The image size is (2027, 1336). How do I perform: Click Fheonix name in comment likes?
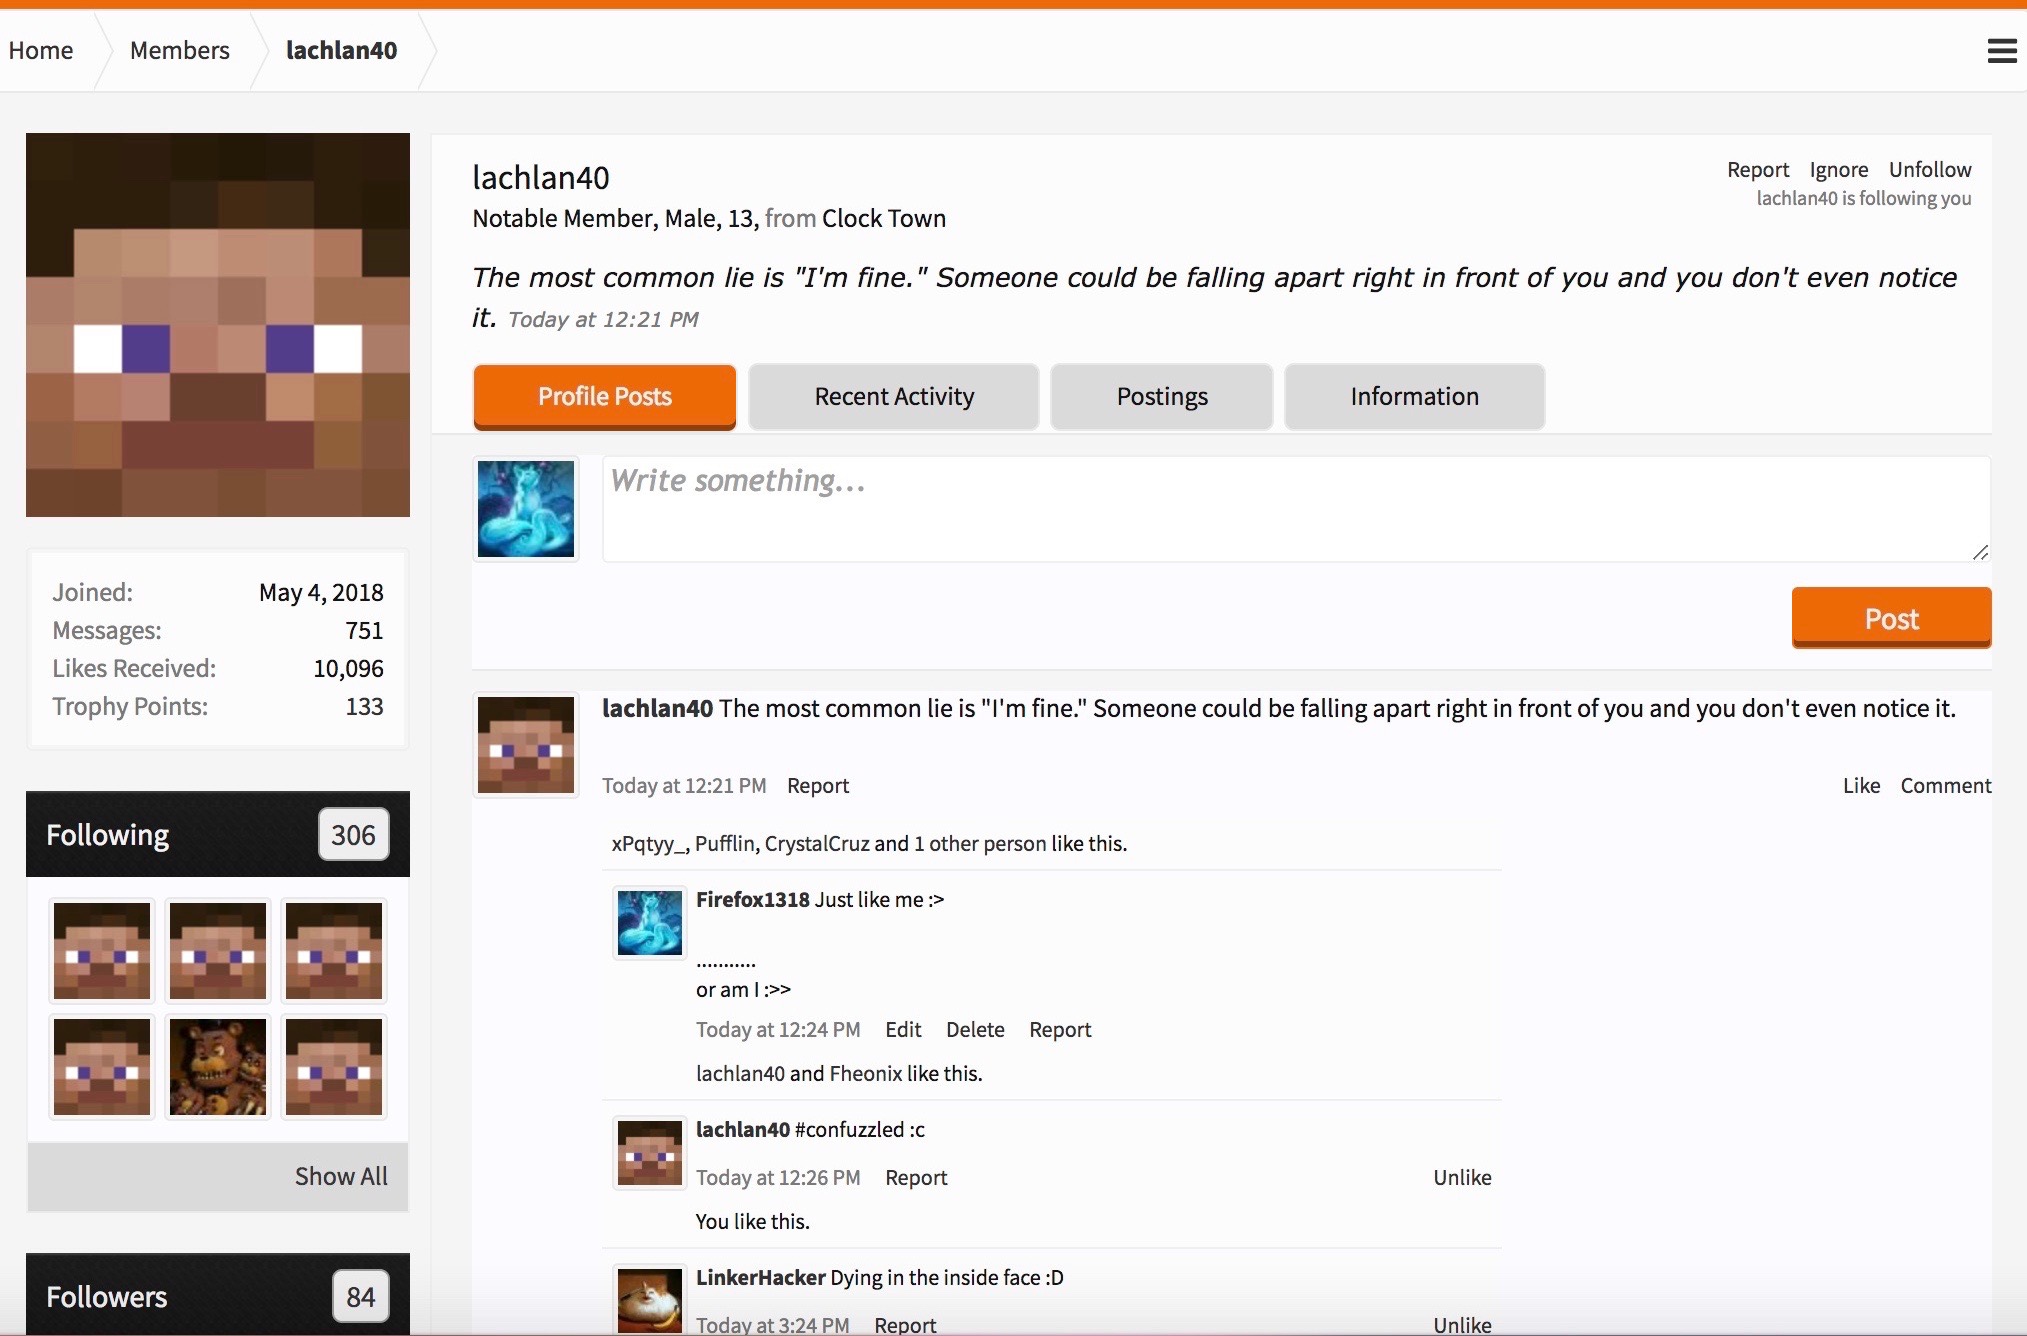click(x=866, y=1074)
